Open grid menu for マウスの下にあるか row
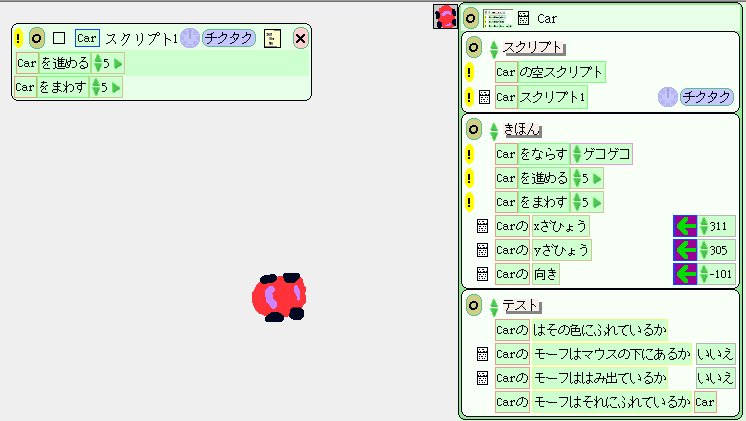746x421 pixels. [482, 354]
